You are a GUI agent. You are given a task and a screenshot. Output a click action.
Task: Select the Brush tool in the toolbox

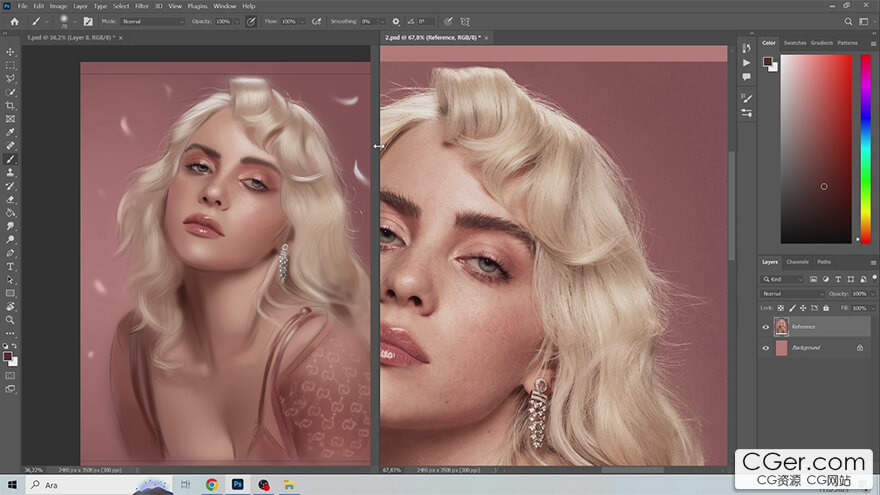click(x=10, y=159)
